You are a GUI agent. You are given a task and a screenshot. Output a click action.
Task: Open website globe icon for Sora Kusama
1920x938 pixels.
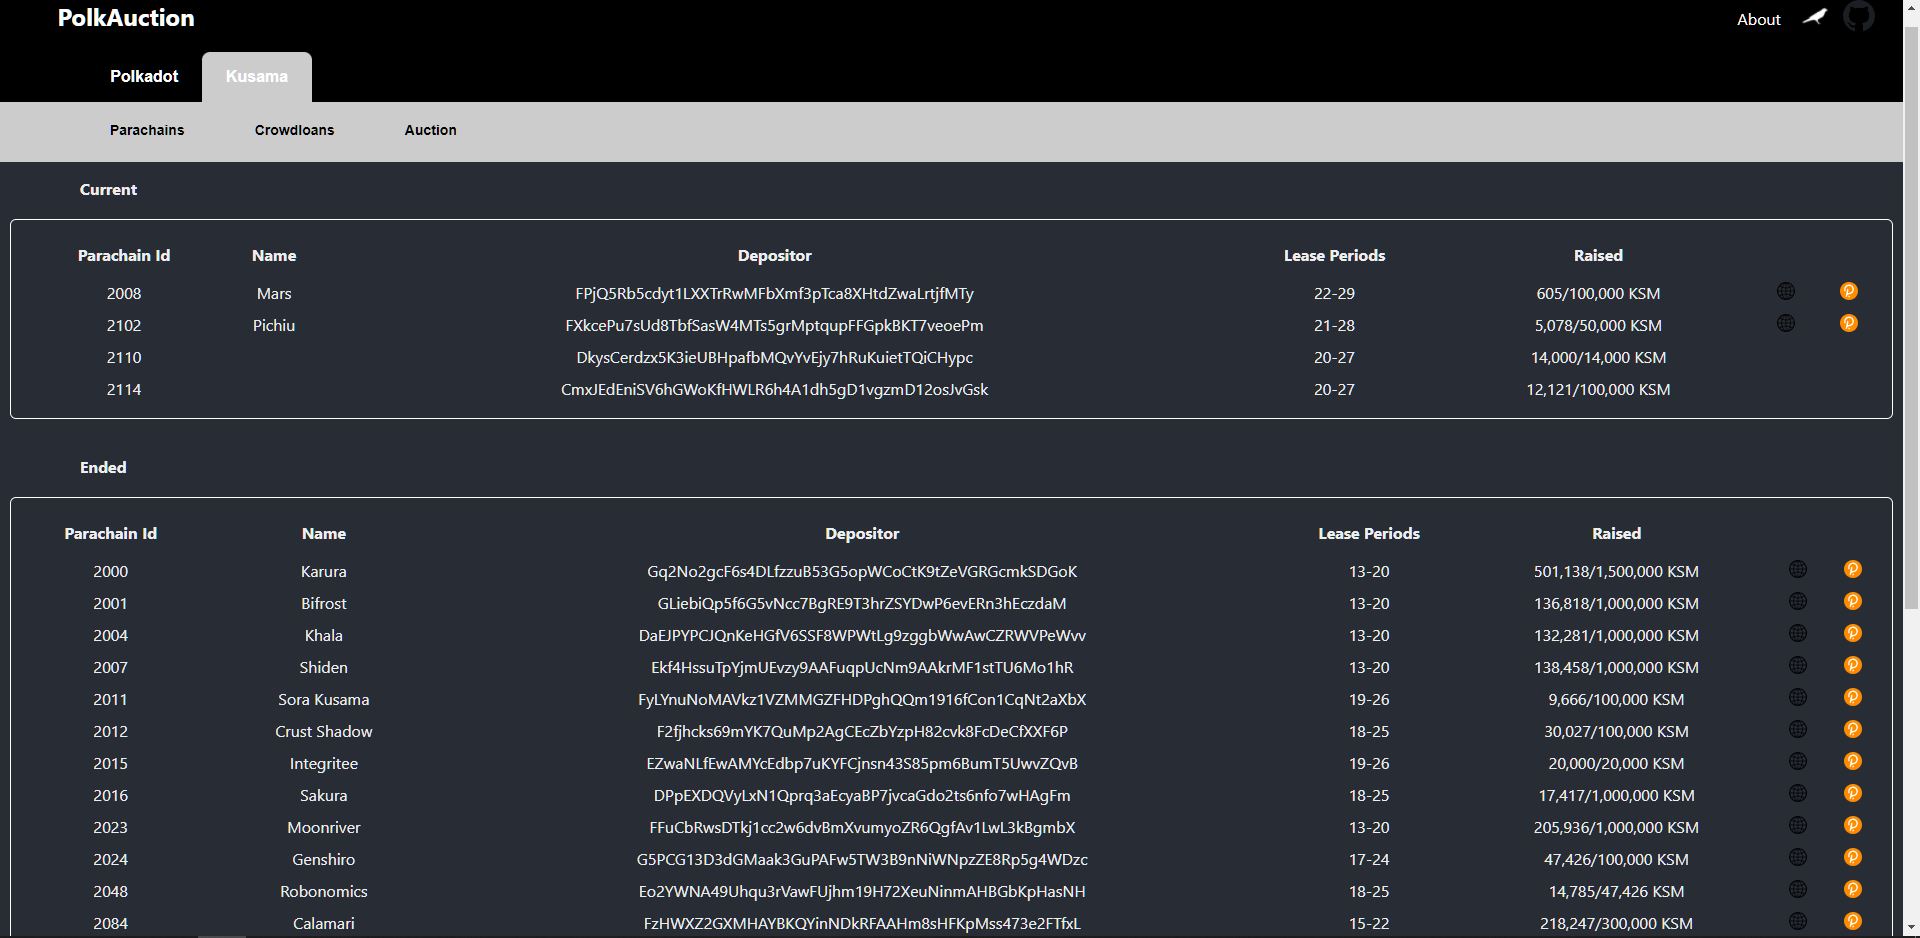(x=1798, y=697)
